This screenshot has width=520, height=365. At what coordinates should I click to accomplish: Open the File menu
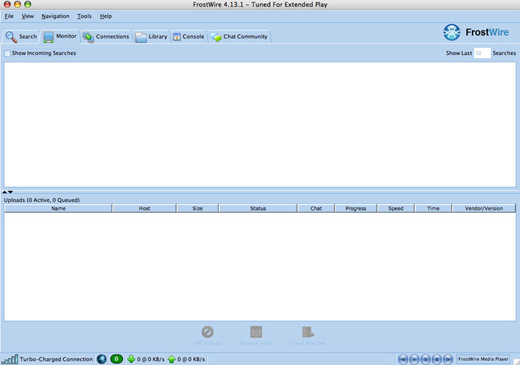9,16
